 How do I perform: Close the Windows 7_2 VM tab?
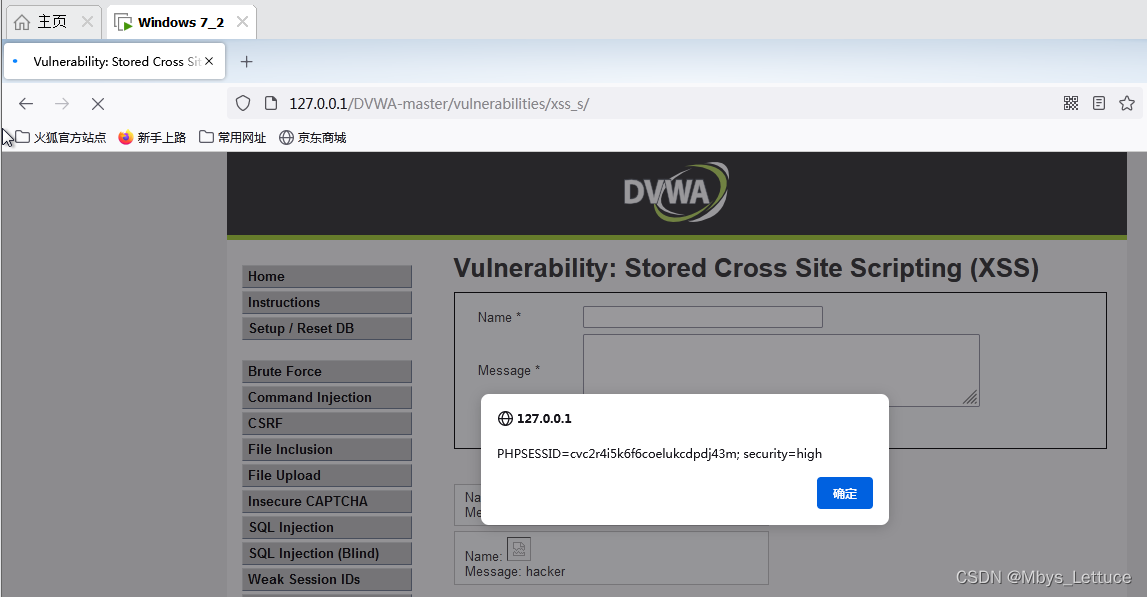pos(242,21)
